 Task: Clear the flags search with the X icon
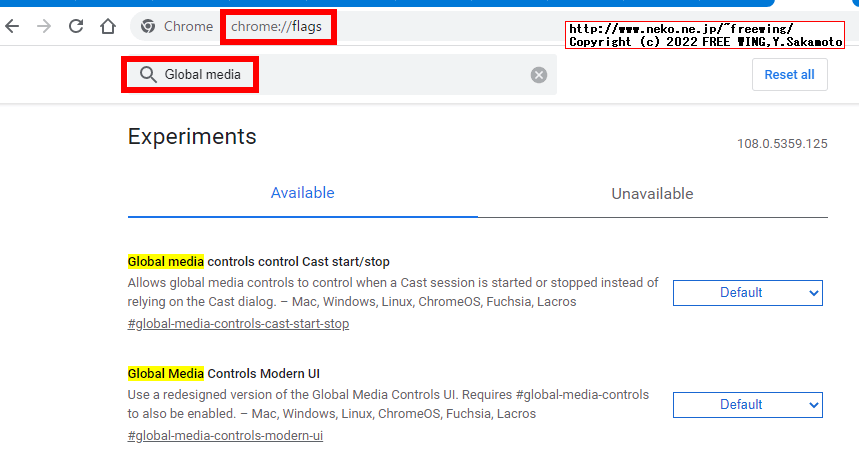539,74
